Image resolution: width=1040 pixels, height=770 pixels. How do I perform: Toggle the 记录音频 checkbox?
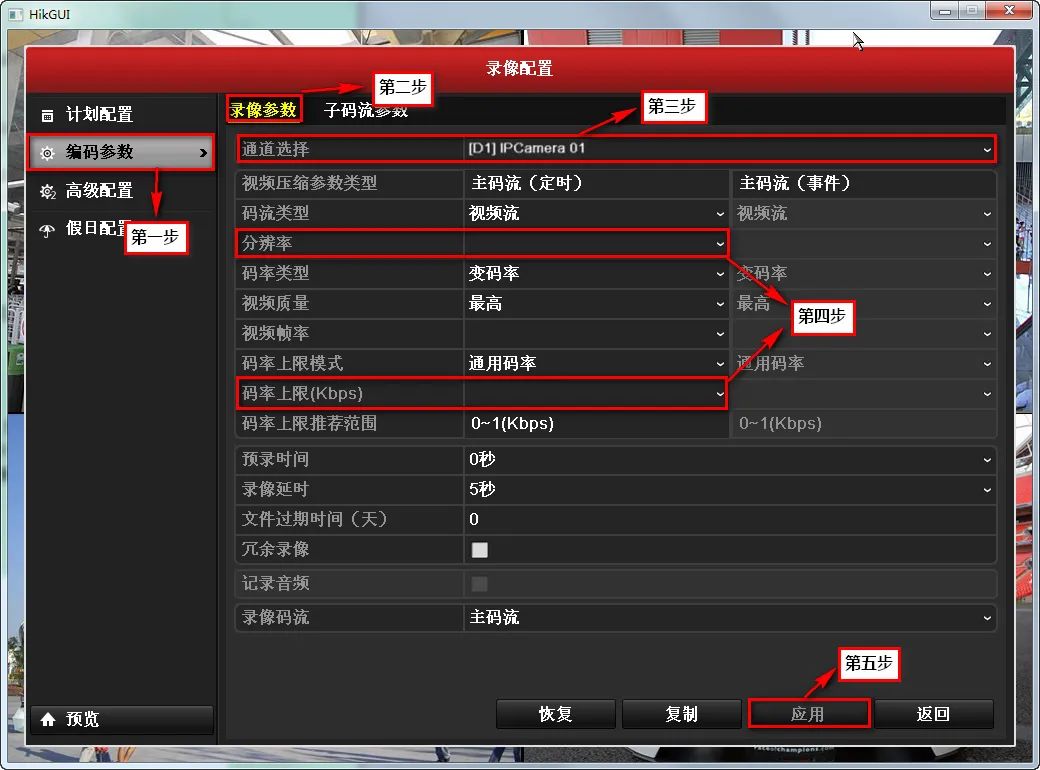click(x=480, y=583)
